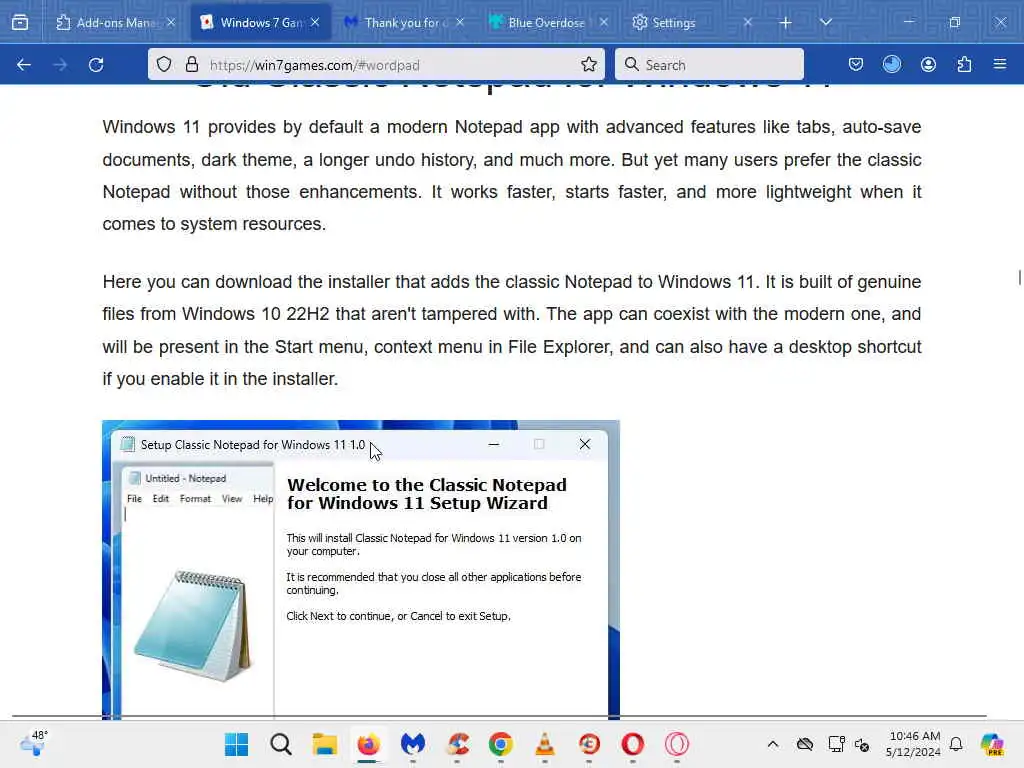Go forward one page

[x=60, y=65]
